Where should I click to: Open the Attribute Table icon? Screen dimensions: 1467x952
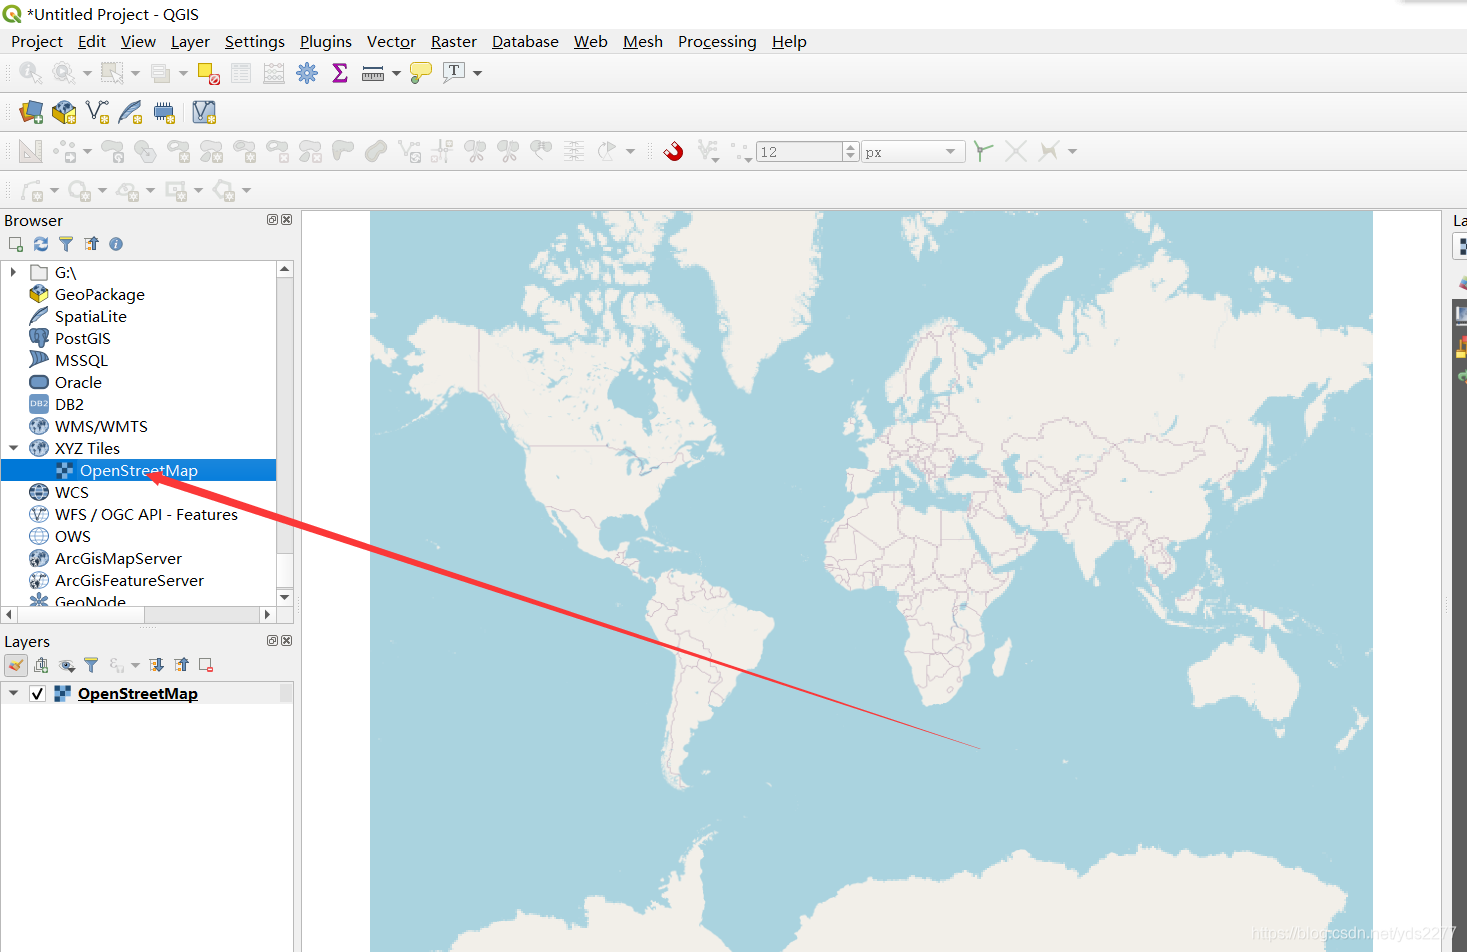coord(241,73)
